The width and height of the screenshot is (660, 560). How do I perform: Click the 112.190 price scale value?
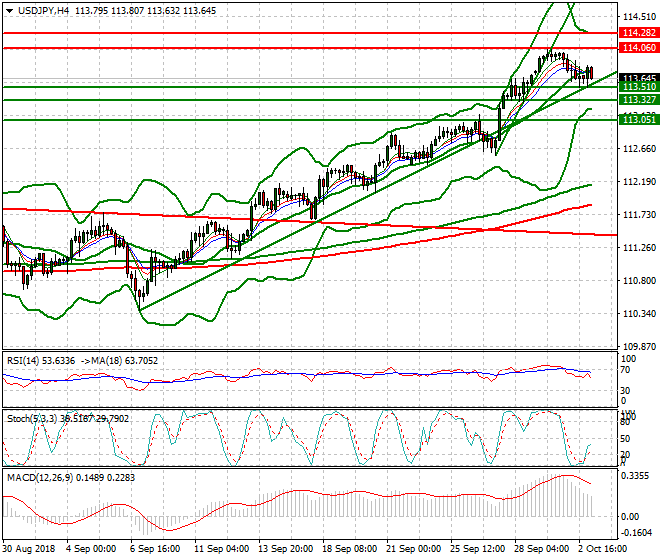pos(639,181)
